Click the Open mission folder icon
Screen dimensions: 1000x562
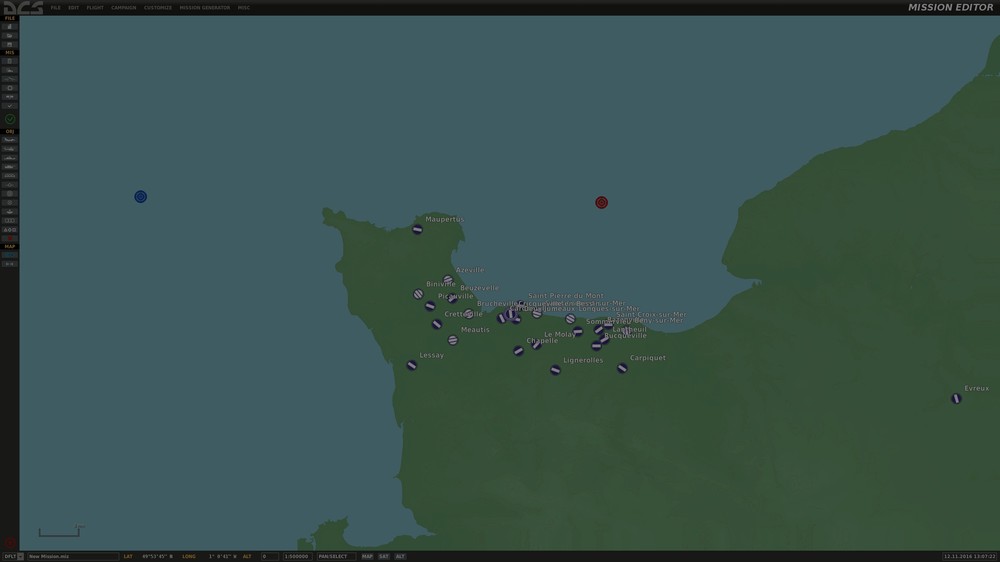click(x=10, y=36)
